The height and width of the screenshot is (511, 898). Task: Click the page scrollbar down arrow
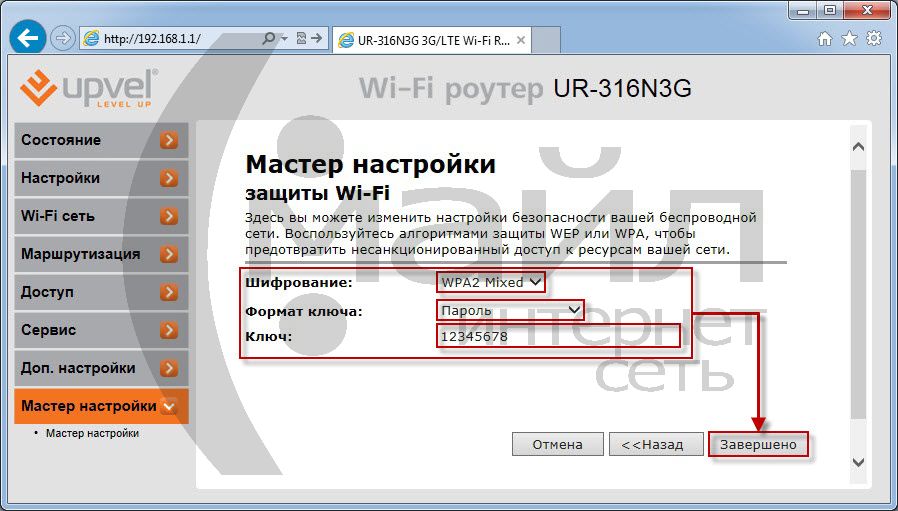(x=857, y=462)
